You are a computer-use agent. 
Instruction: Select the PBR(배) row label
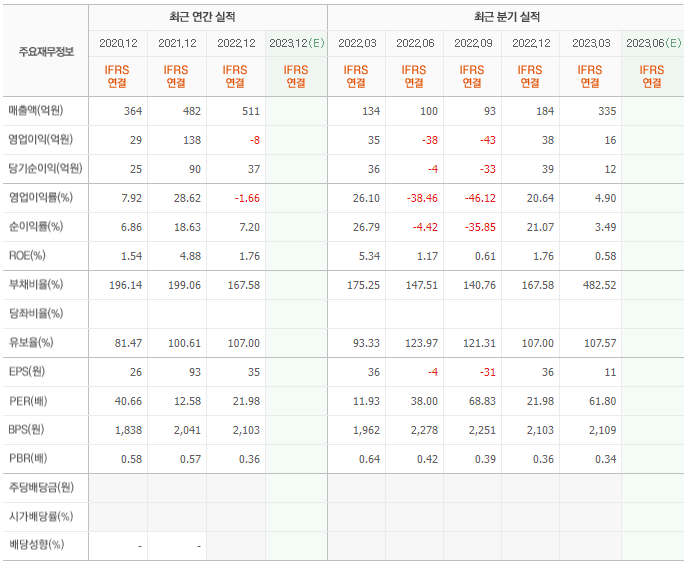point(28,458)
